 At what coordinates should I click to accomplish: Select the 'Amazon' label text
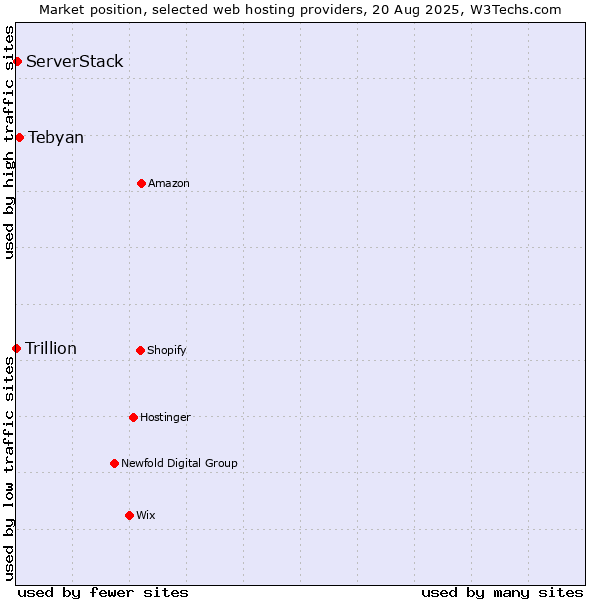(x=169, y=183)
